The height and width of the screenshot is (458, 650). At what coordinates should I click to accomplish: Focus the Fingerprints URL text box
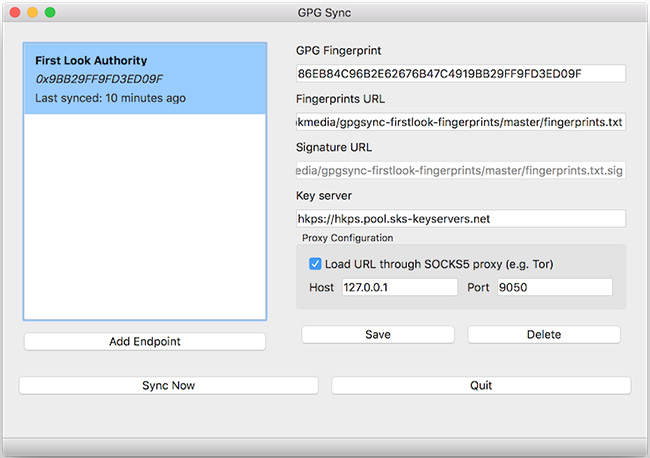(460, 122)
